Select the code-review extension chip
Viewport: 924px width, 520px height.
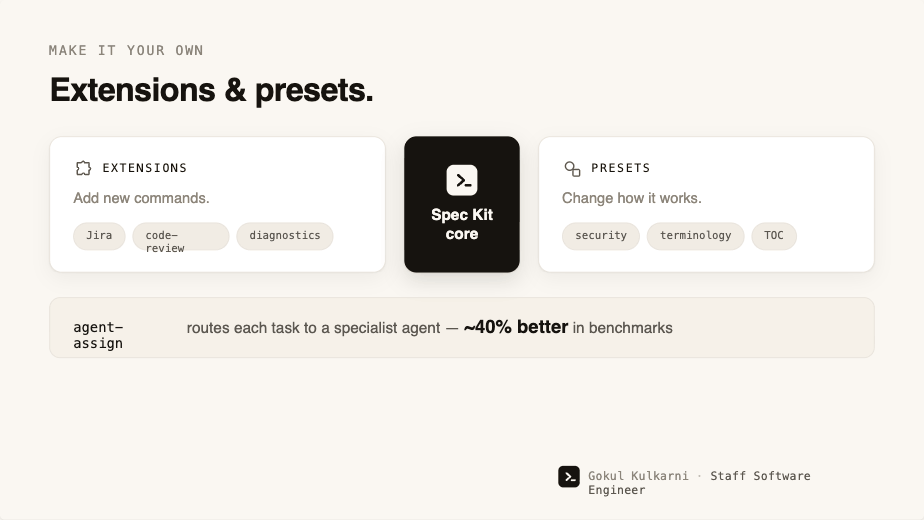tap(180, 236)
